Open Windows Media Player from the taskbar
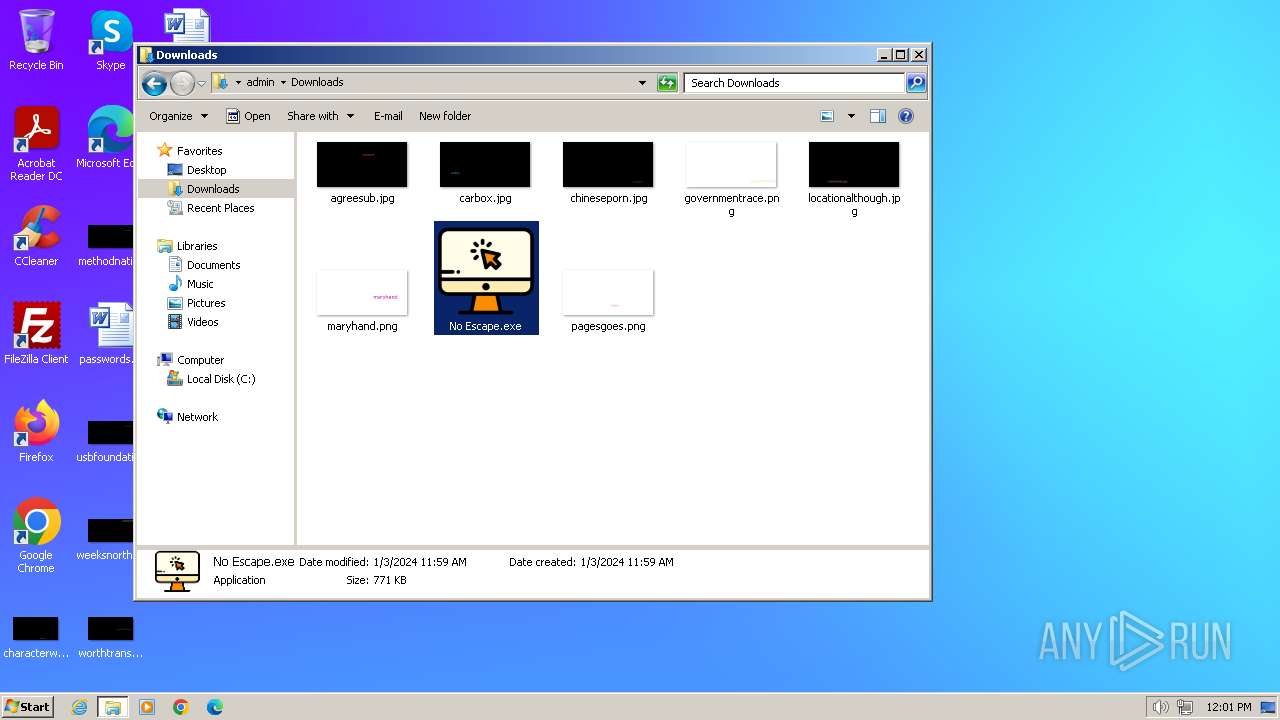The height and width of the screenshot is (720, 1280). coord(147,707)
